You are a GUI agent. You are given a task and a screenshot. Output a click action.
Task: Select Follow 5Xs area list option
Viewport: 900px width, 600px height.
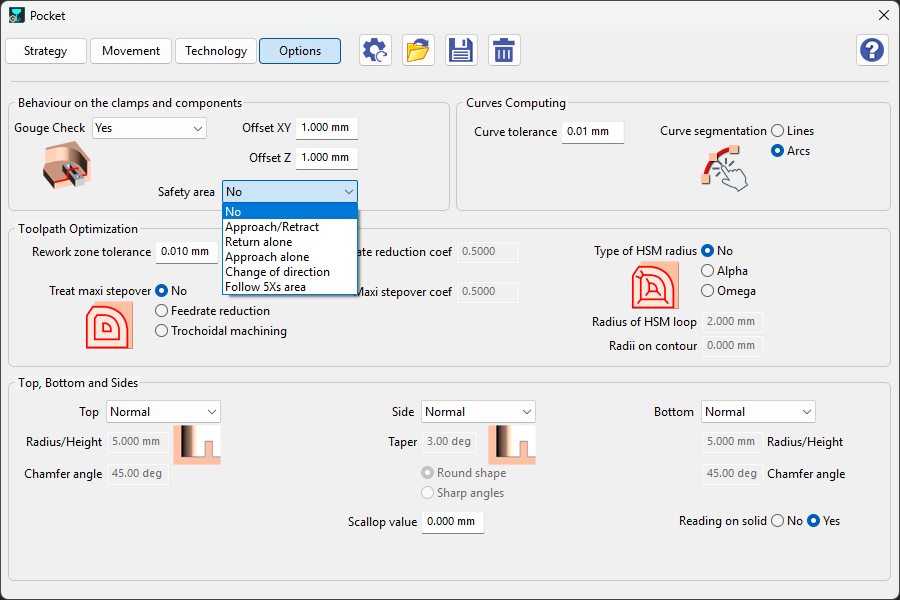265,287
